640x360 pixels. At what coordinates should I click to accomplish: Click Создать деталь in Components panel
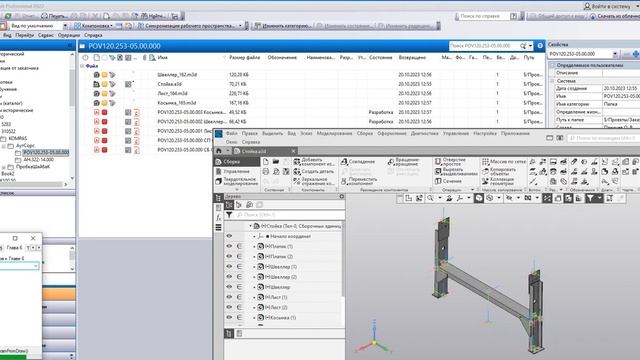[x=313, y=171]
